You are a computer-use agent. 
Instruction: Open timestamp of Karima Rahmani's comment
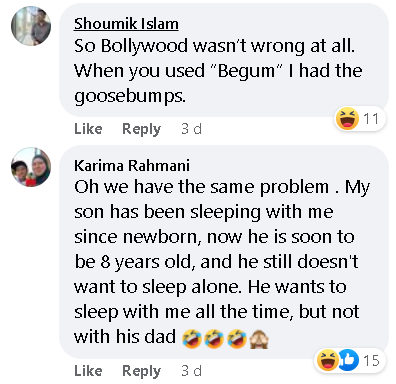click(x=191, y=371)
